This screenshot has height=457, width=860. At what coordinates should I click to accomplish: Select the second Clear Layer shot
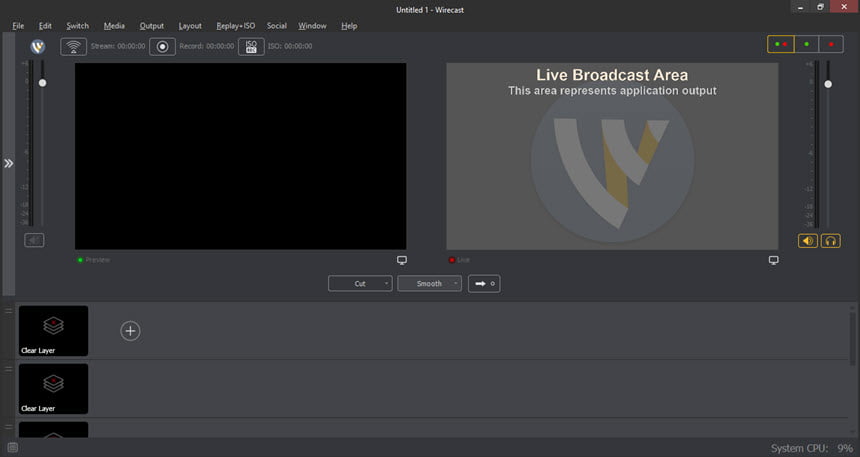click(53, 389)
